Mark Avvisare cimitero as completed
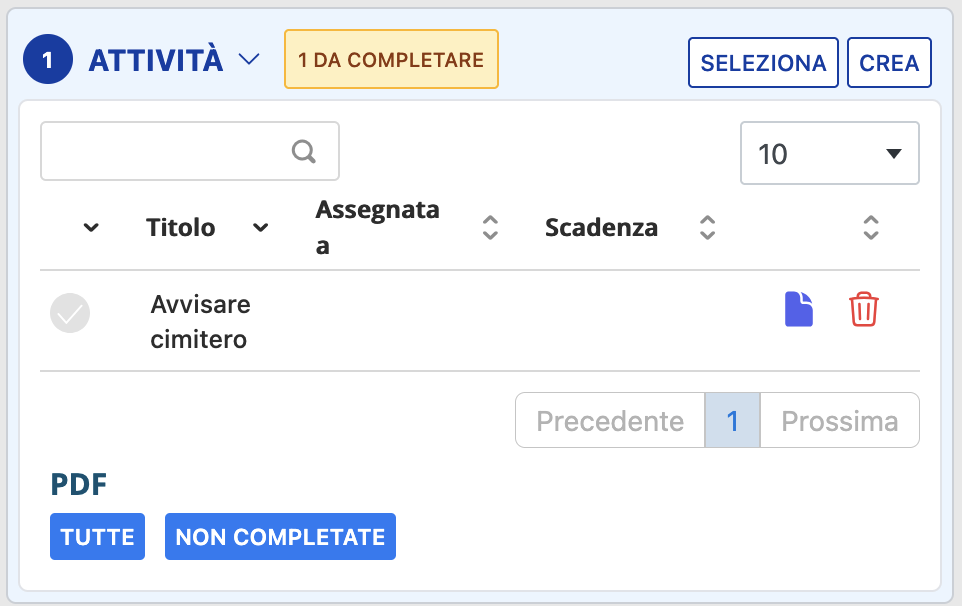Viewport: 962px width, 606px height. pos(70,313)
